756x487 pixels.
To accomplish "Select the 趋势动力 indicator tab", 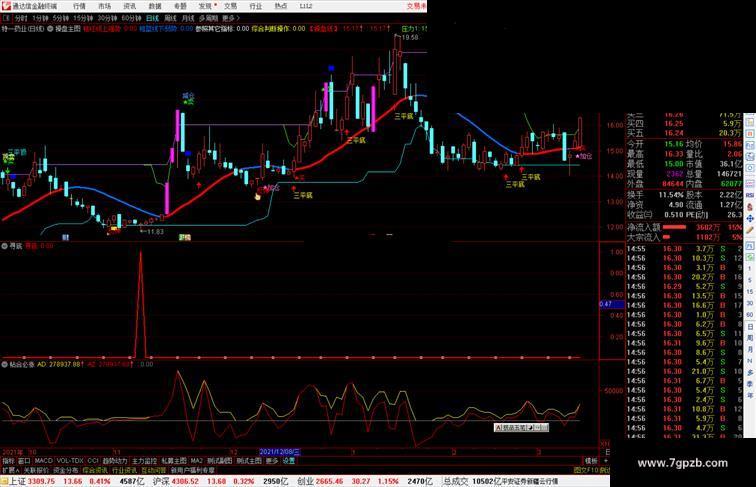I will pyautogui.click(x=115, y=461).
